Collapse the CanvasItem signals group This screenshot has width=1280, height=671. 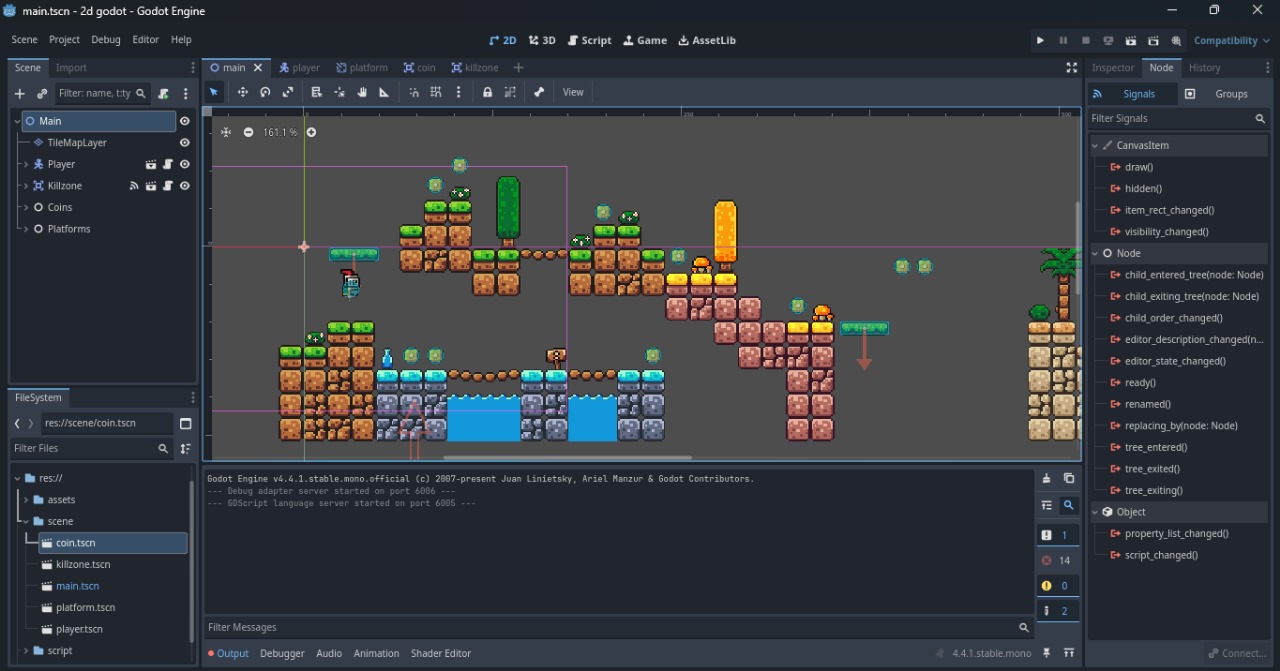click(x=1096, y=146)
